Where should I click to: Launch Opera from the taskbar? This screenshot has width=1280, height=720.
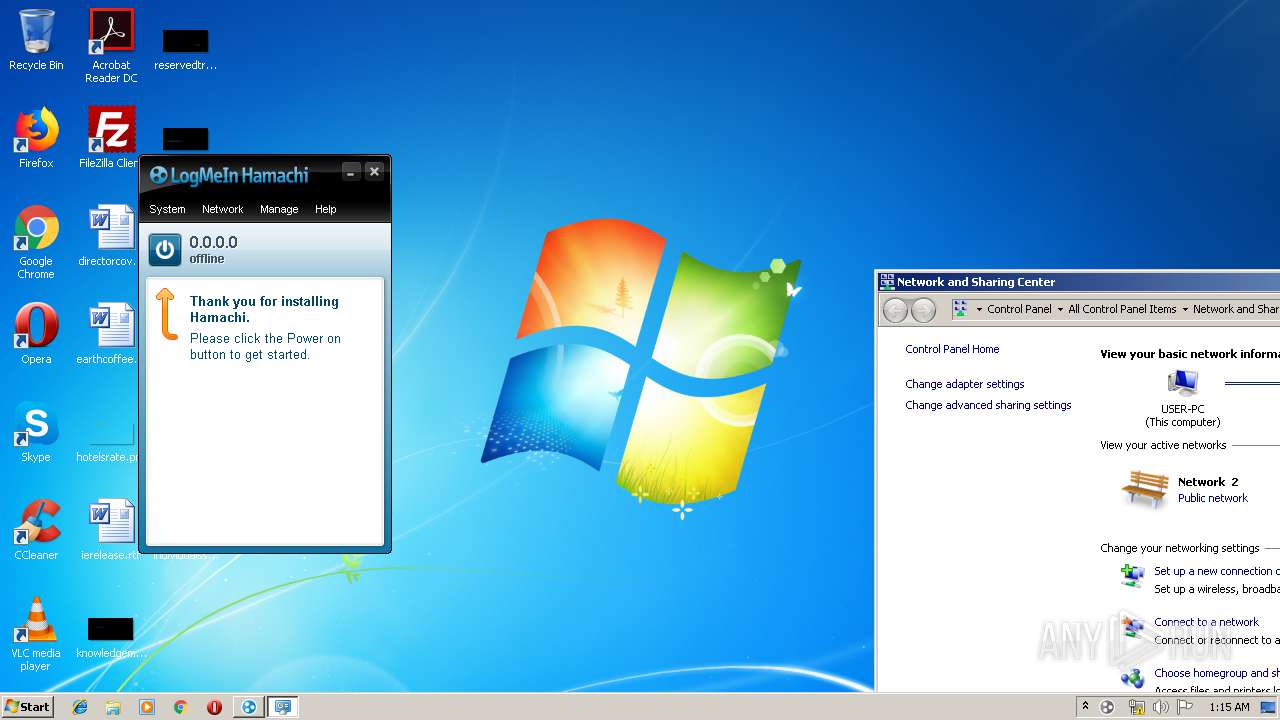[214, 707]
